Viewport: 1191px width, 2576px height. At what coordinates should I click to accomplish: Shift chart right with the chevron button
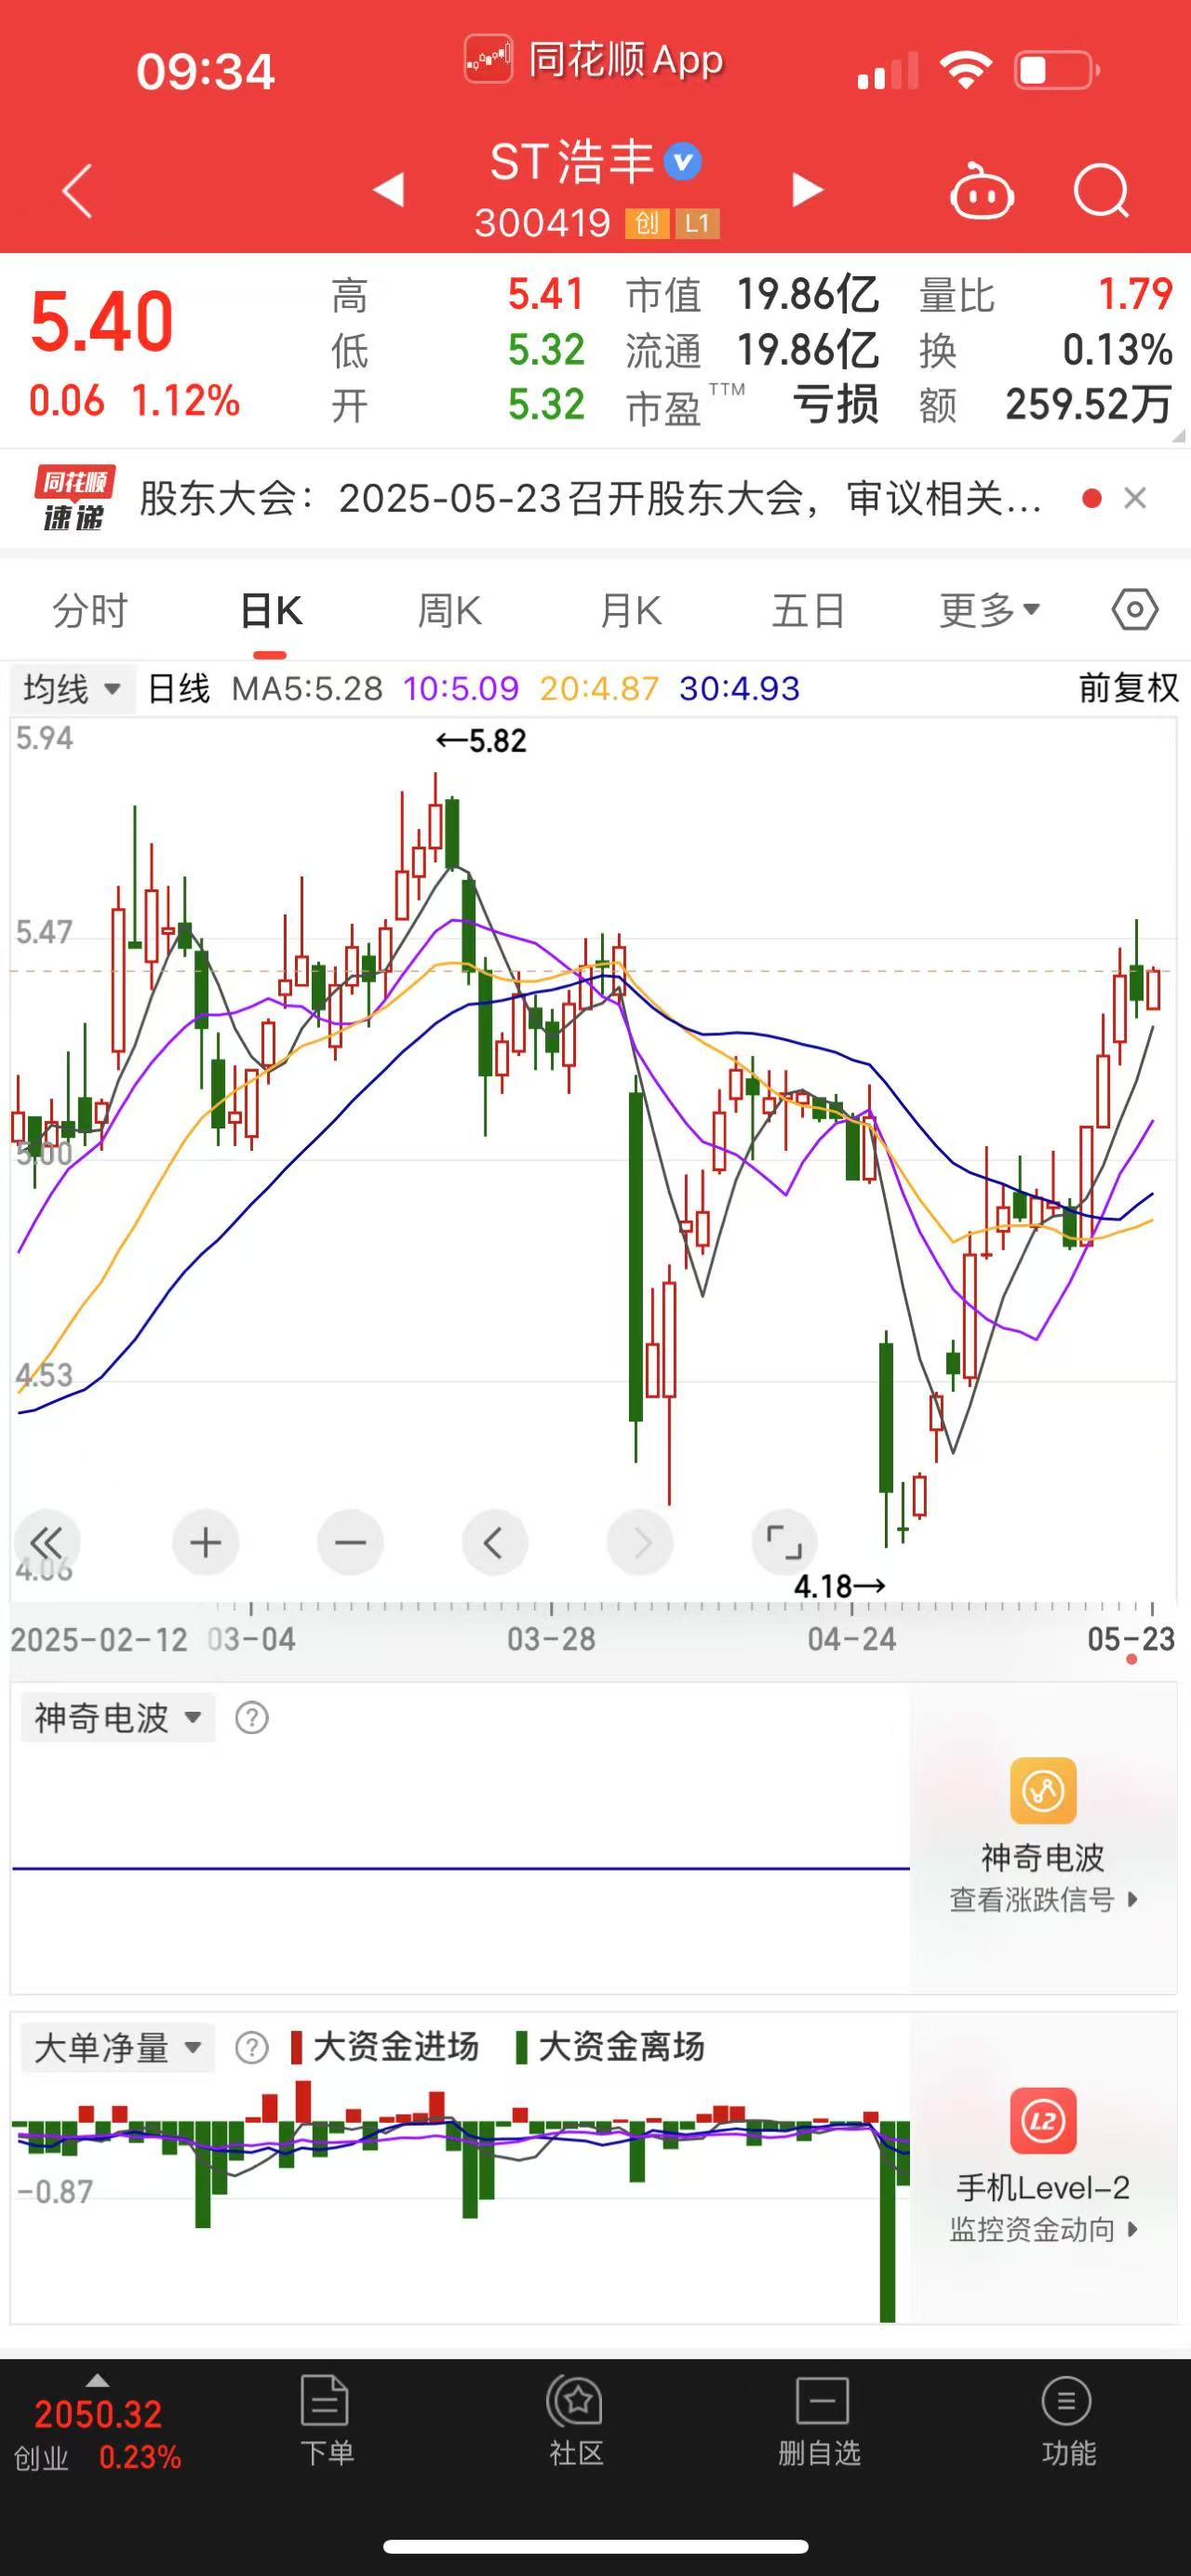pyautogui.click(x=640, y=1543)
